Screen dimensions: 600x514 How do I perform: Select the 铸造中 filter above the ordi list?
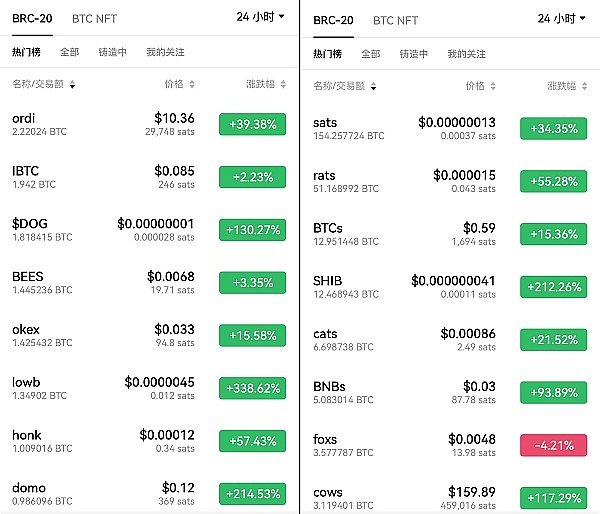[x=116, y=51]
